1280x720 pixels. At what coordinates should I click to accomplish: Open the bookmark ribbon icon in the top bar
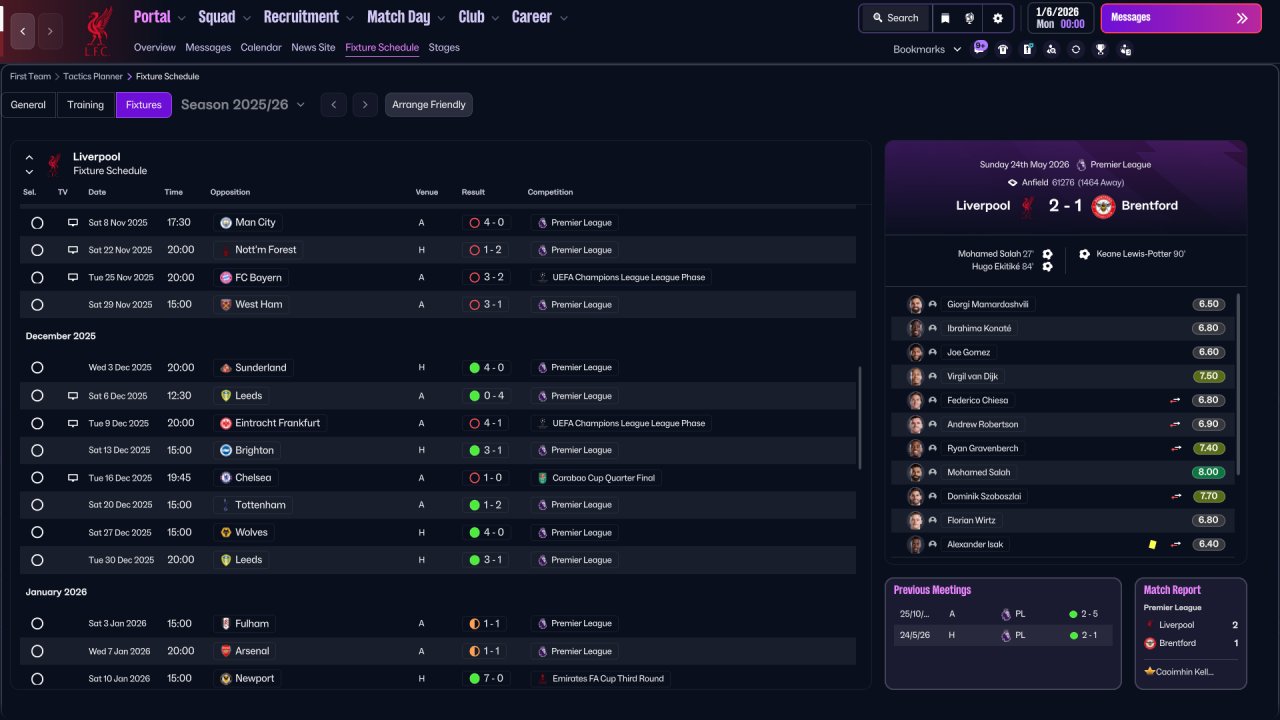coord(945,18)
